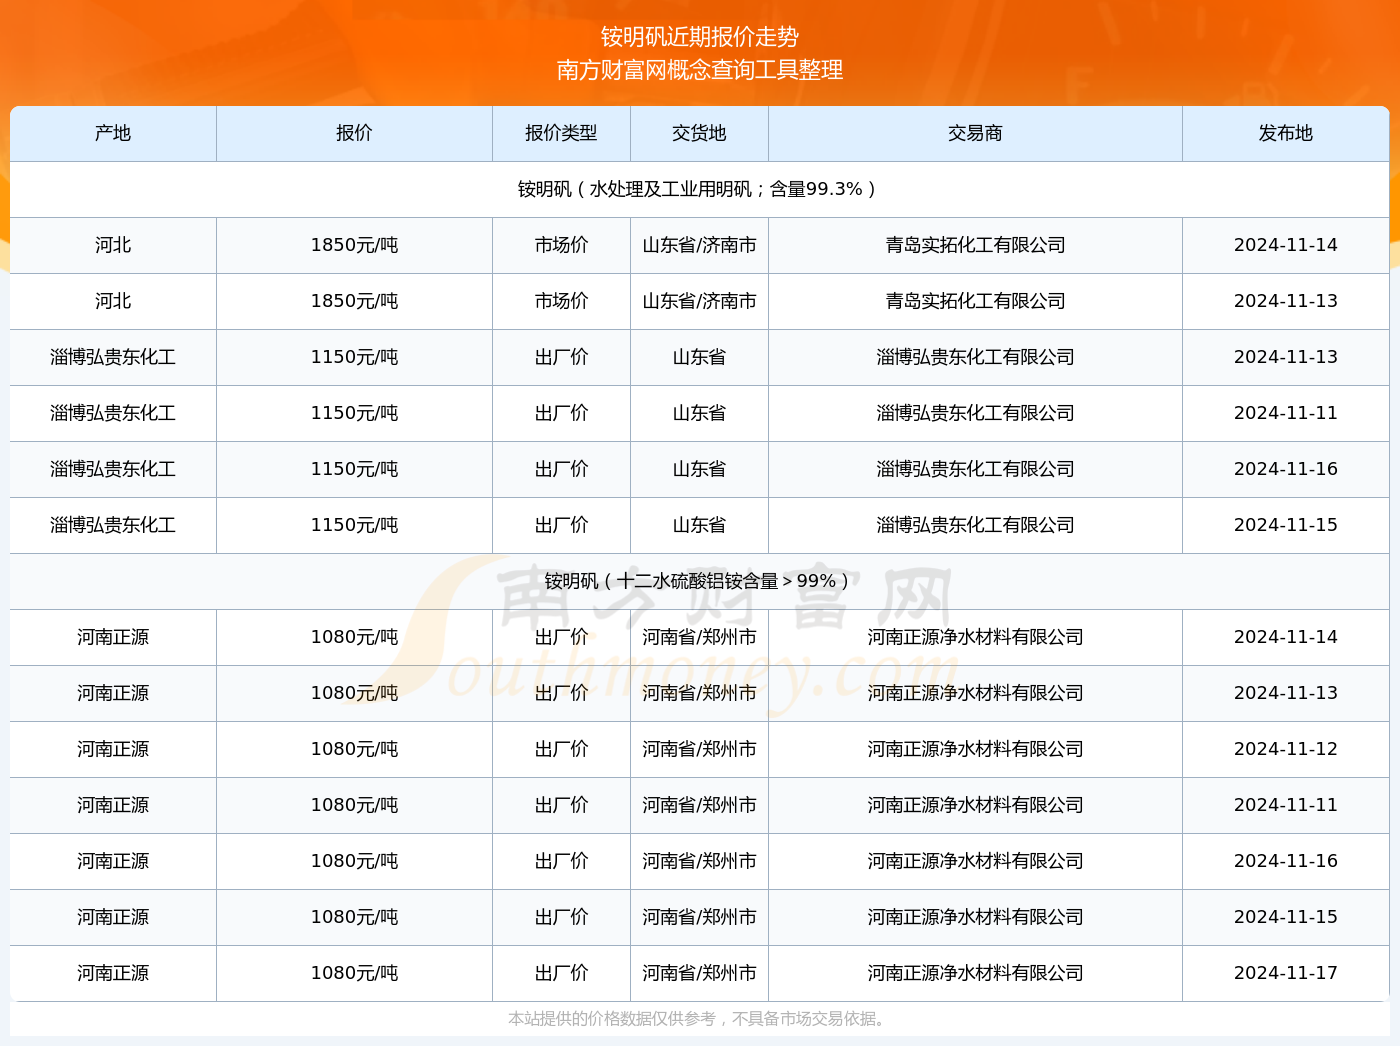Click 河南正源净水材料有限公司 in the 2024-11-17 row
The width and height of the screenshot is (1400, 1046).
975,973
